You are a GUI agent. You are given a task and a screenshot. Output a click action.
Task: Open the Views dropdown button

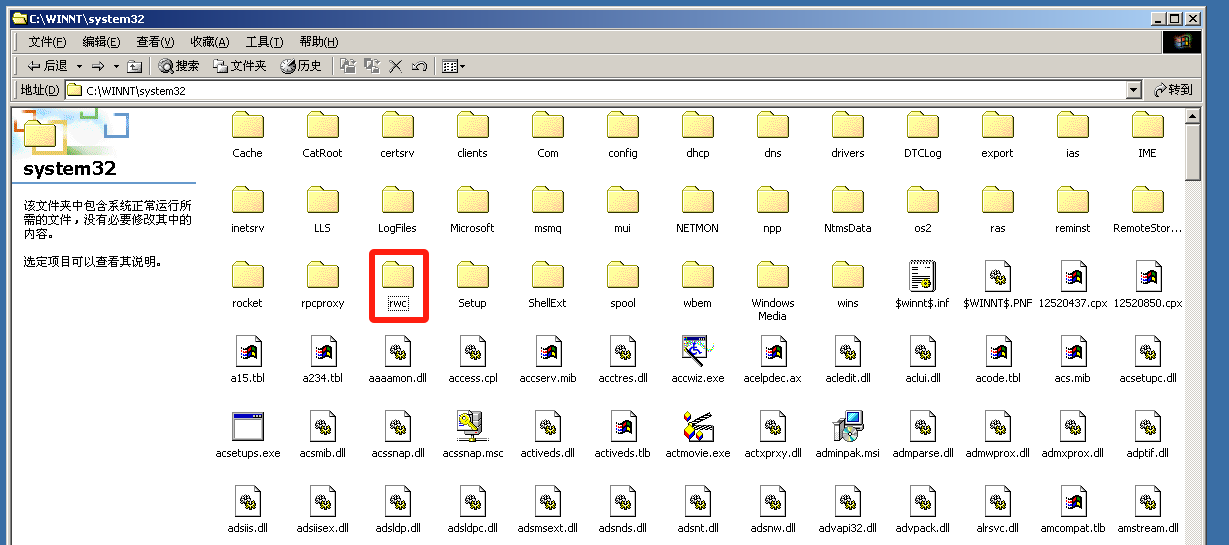coord(453,66)
